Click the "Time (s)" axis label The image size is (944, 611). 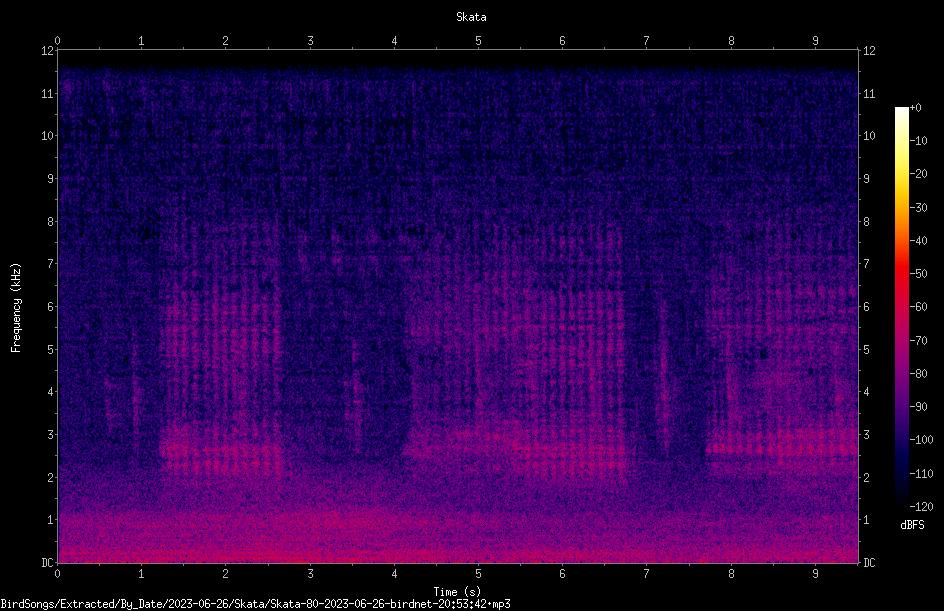[457, 592]
